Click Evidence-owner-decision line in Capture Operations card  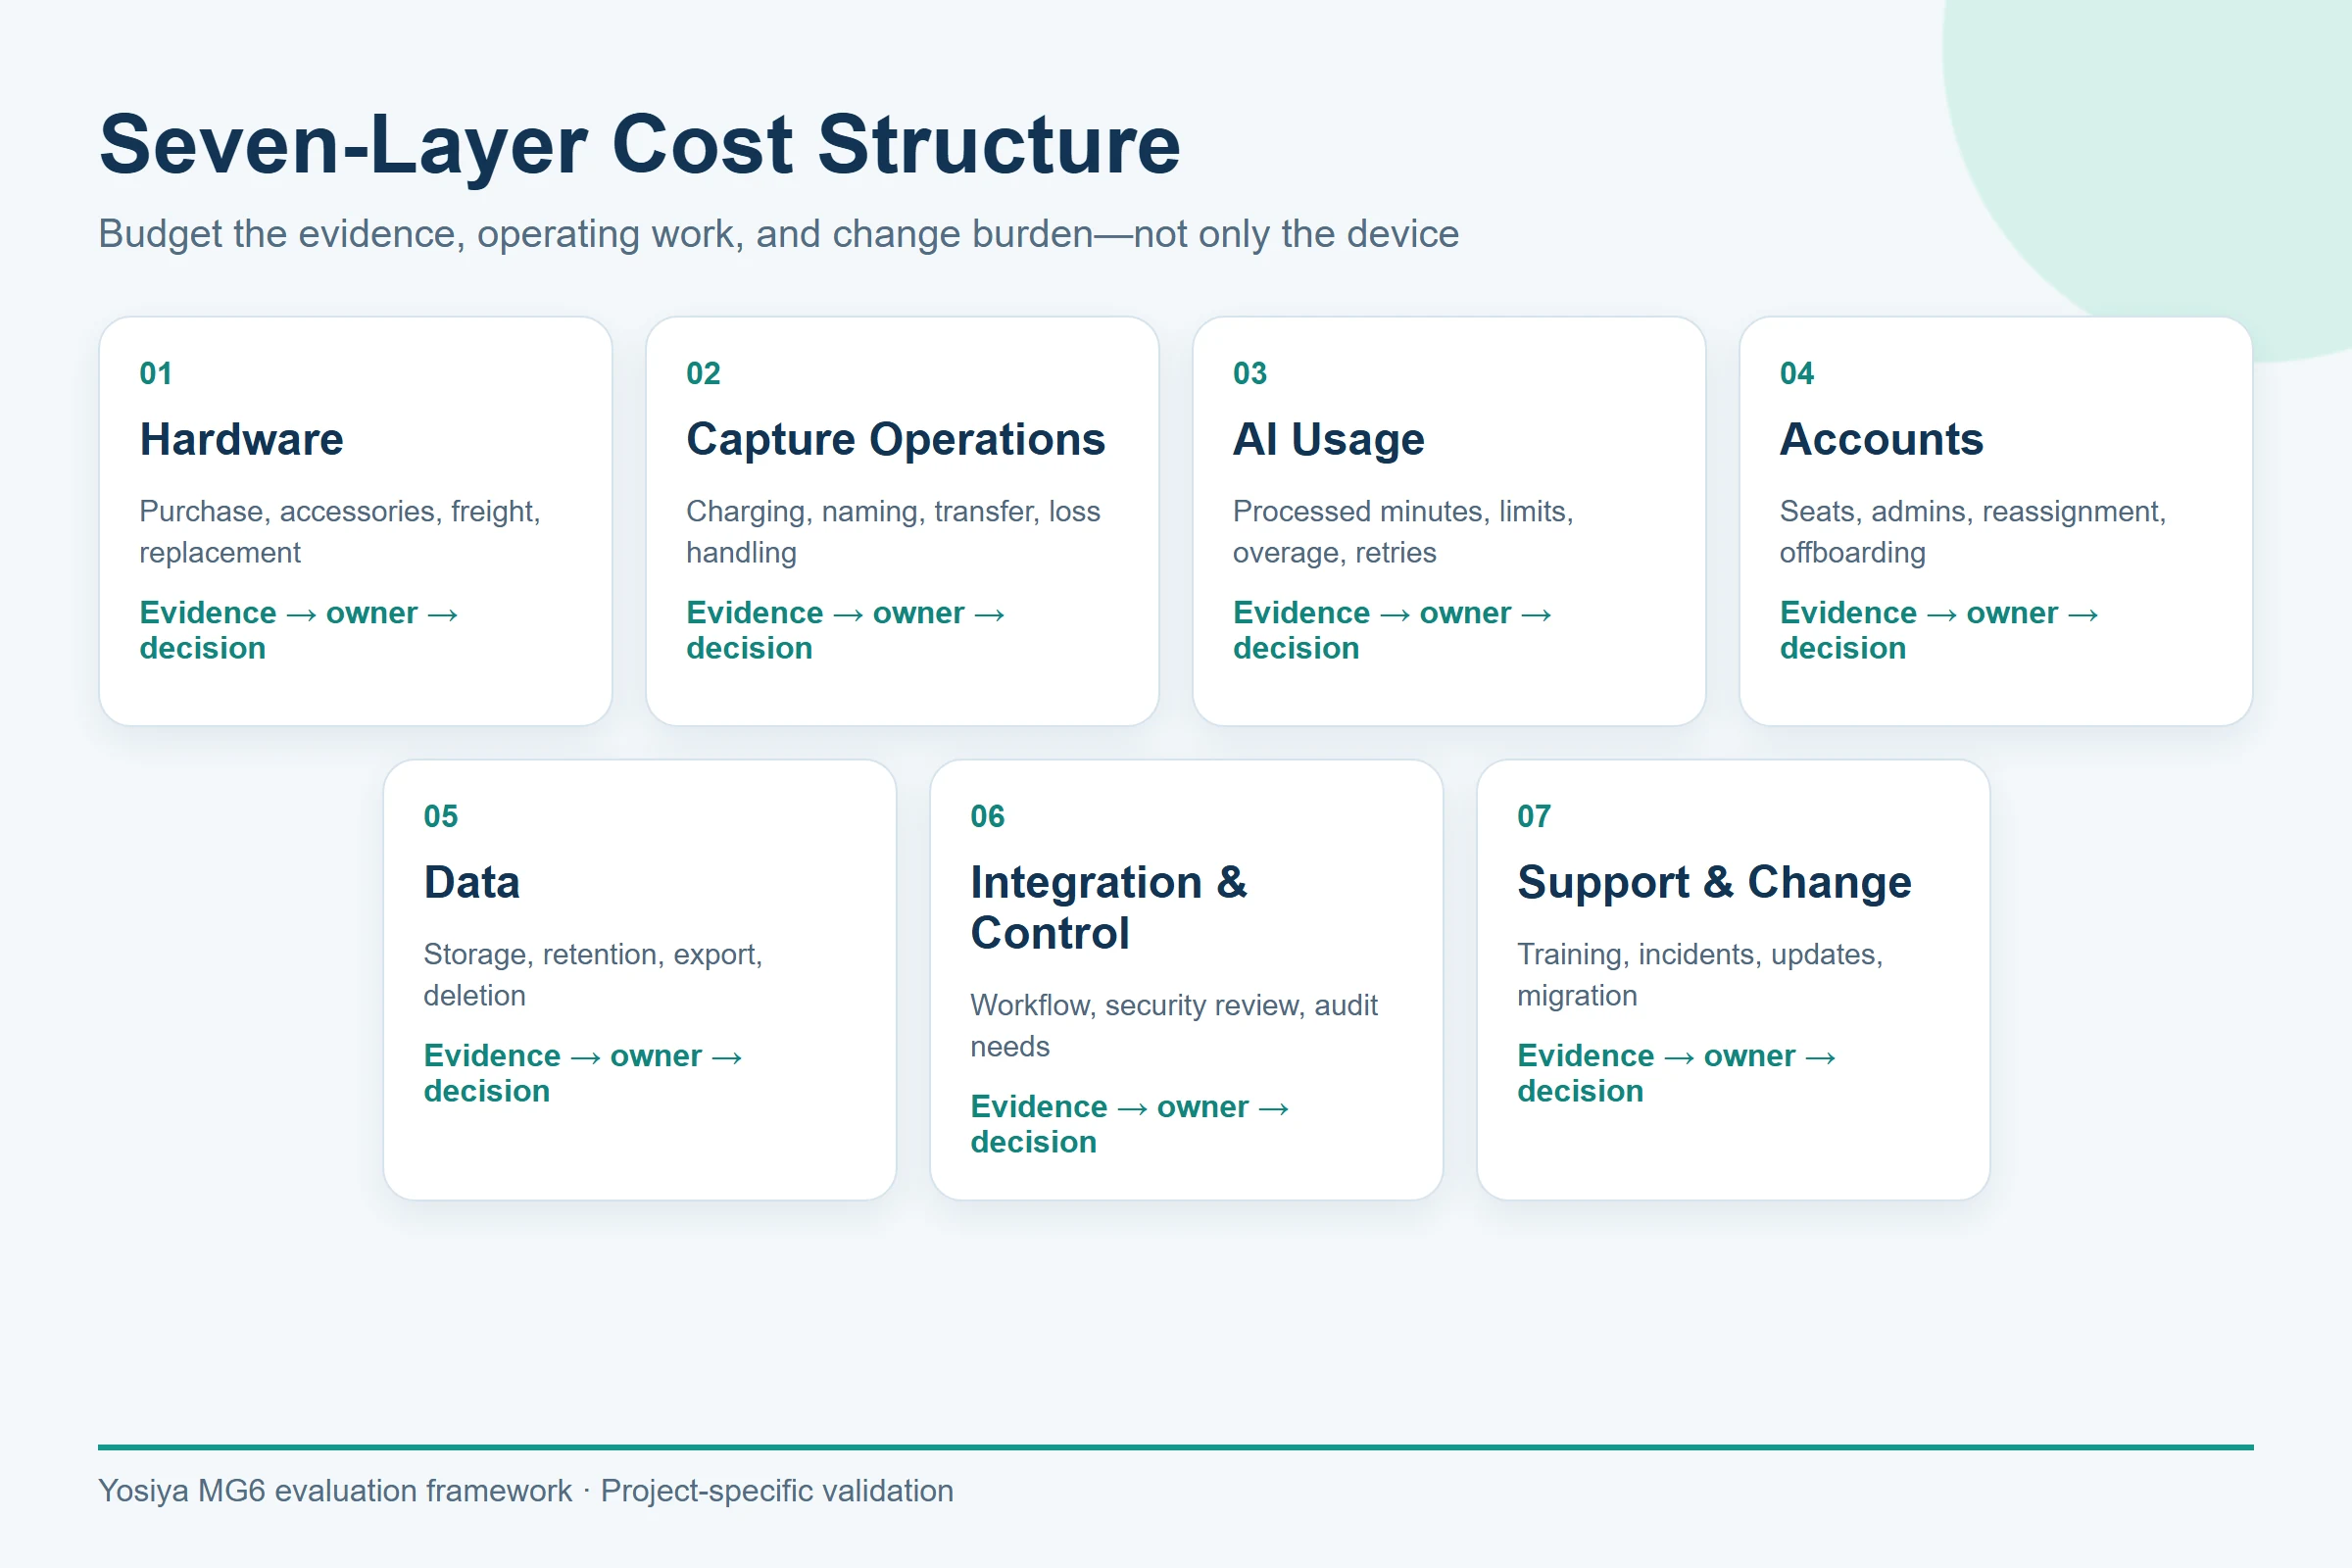(x=846, y=630)
